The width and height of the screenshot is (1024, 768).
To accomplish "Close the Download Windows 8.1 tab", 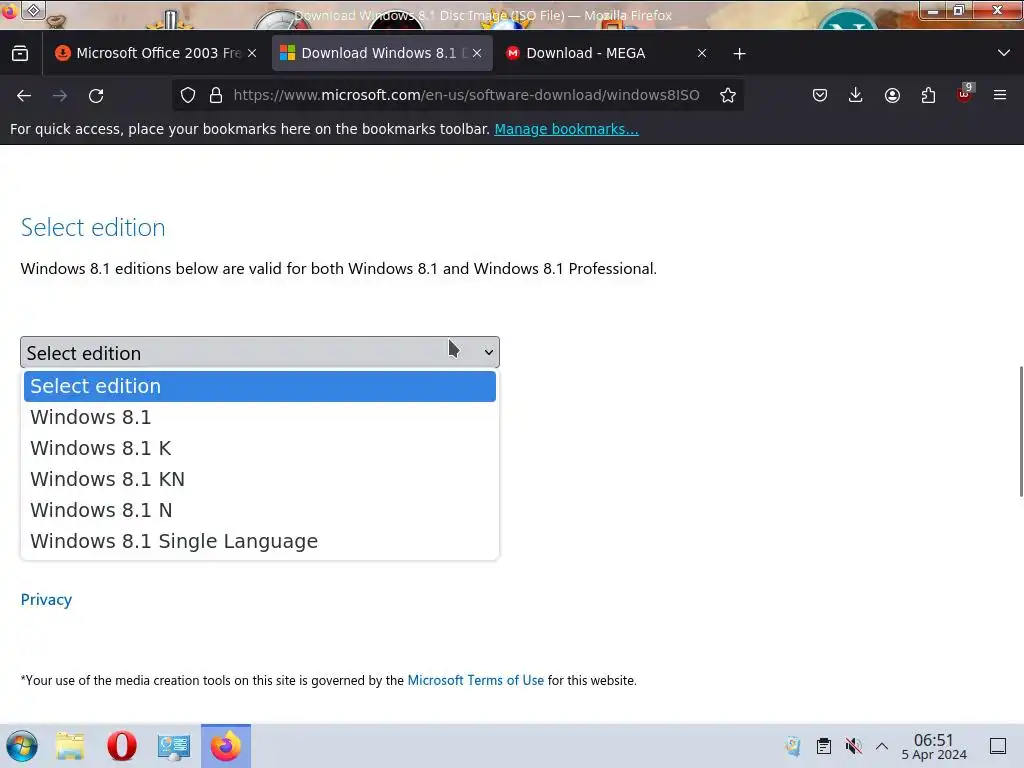I will click(x=477, y=54).
